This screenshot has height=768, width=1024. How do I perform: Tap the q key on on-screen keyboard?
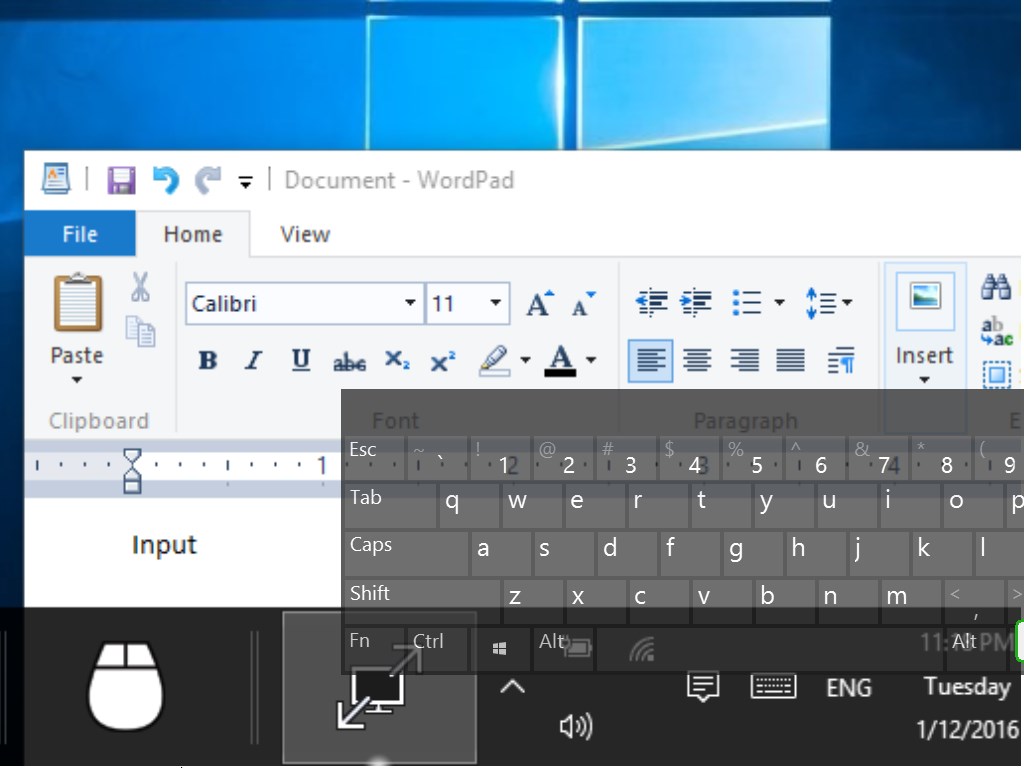pos(469,506)
